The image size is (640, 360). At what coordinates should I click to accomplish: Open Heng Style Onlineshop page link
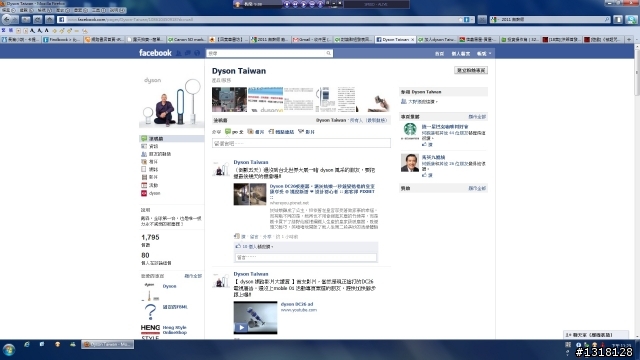click(175, 330)
